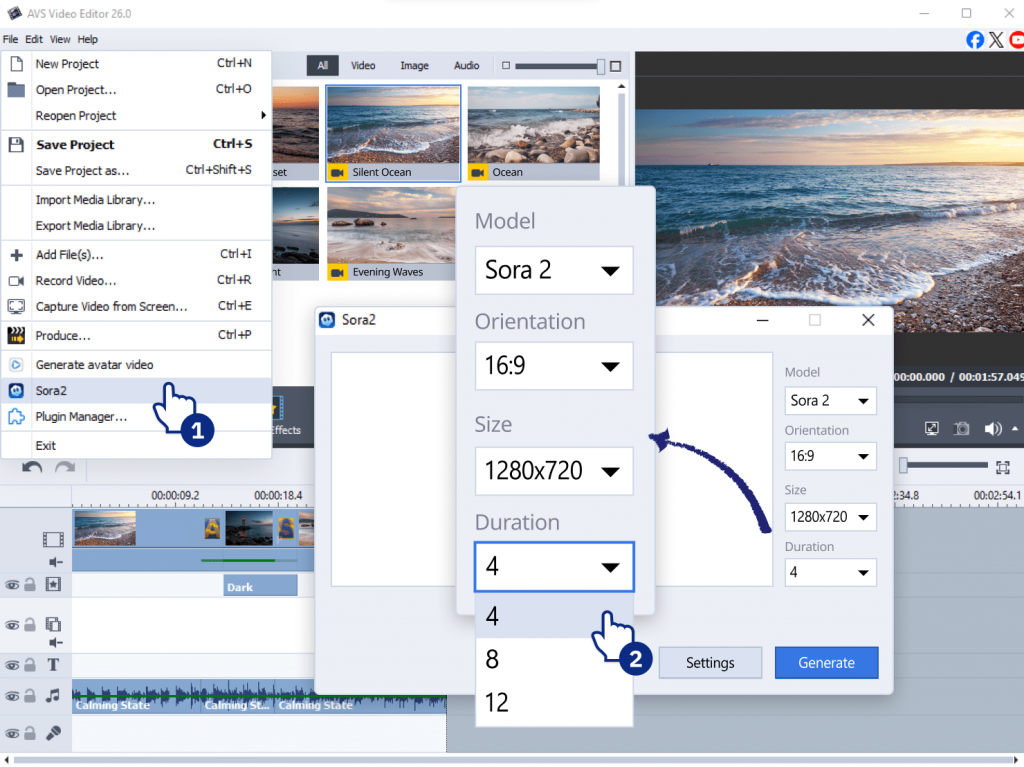Click the Produce clapperboard icon

[16, 335]
